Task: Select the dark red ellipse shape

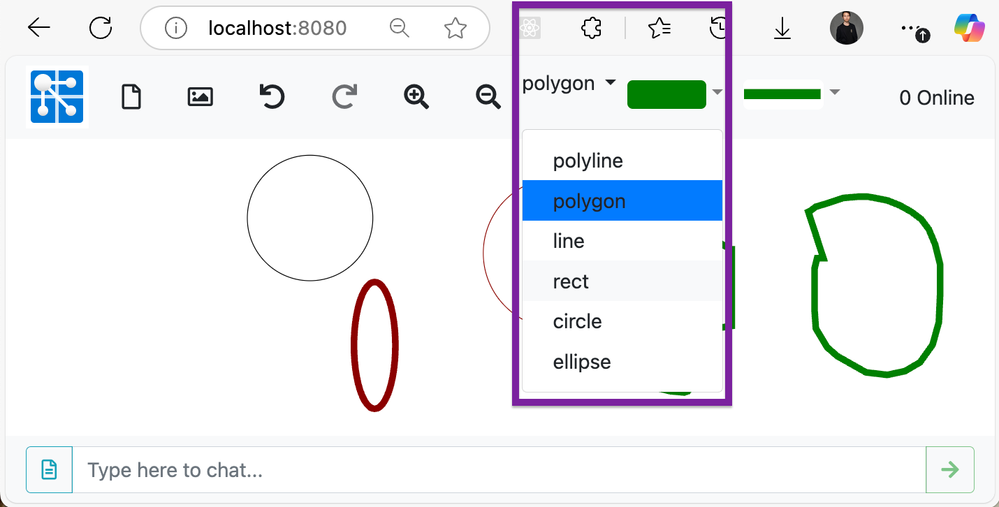Action: point(375,345)
